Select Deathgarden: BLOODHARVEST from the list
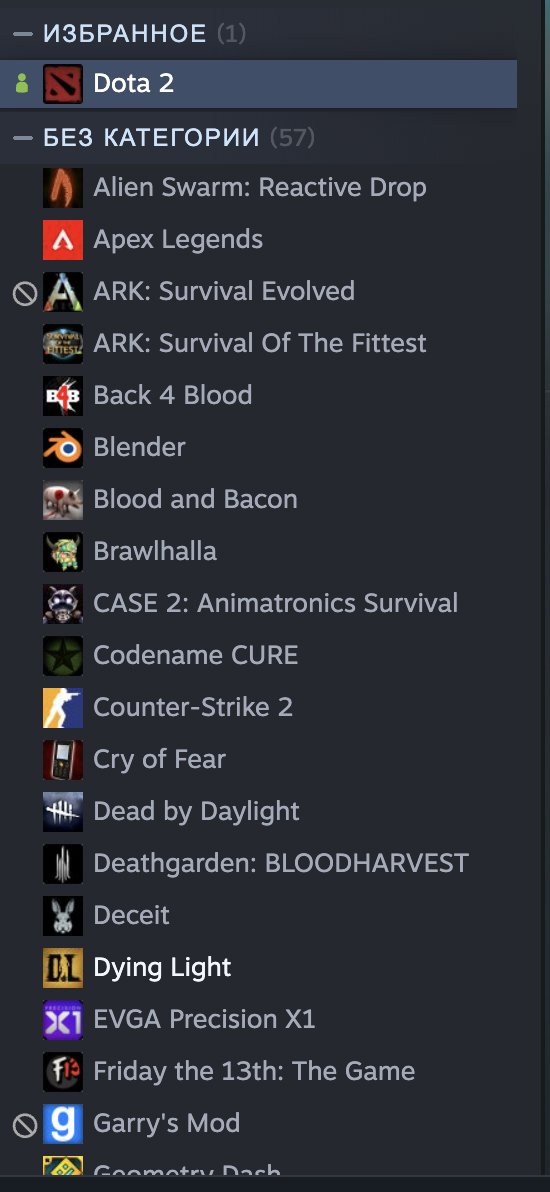550x1192 pixels. click(x=259, y=863)
